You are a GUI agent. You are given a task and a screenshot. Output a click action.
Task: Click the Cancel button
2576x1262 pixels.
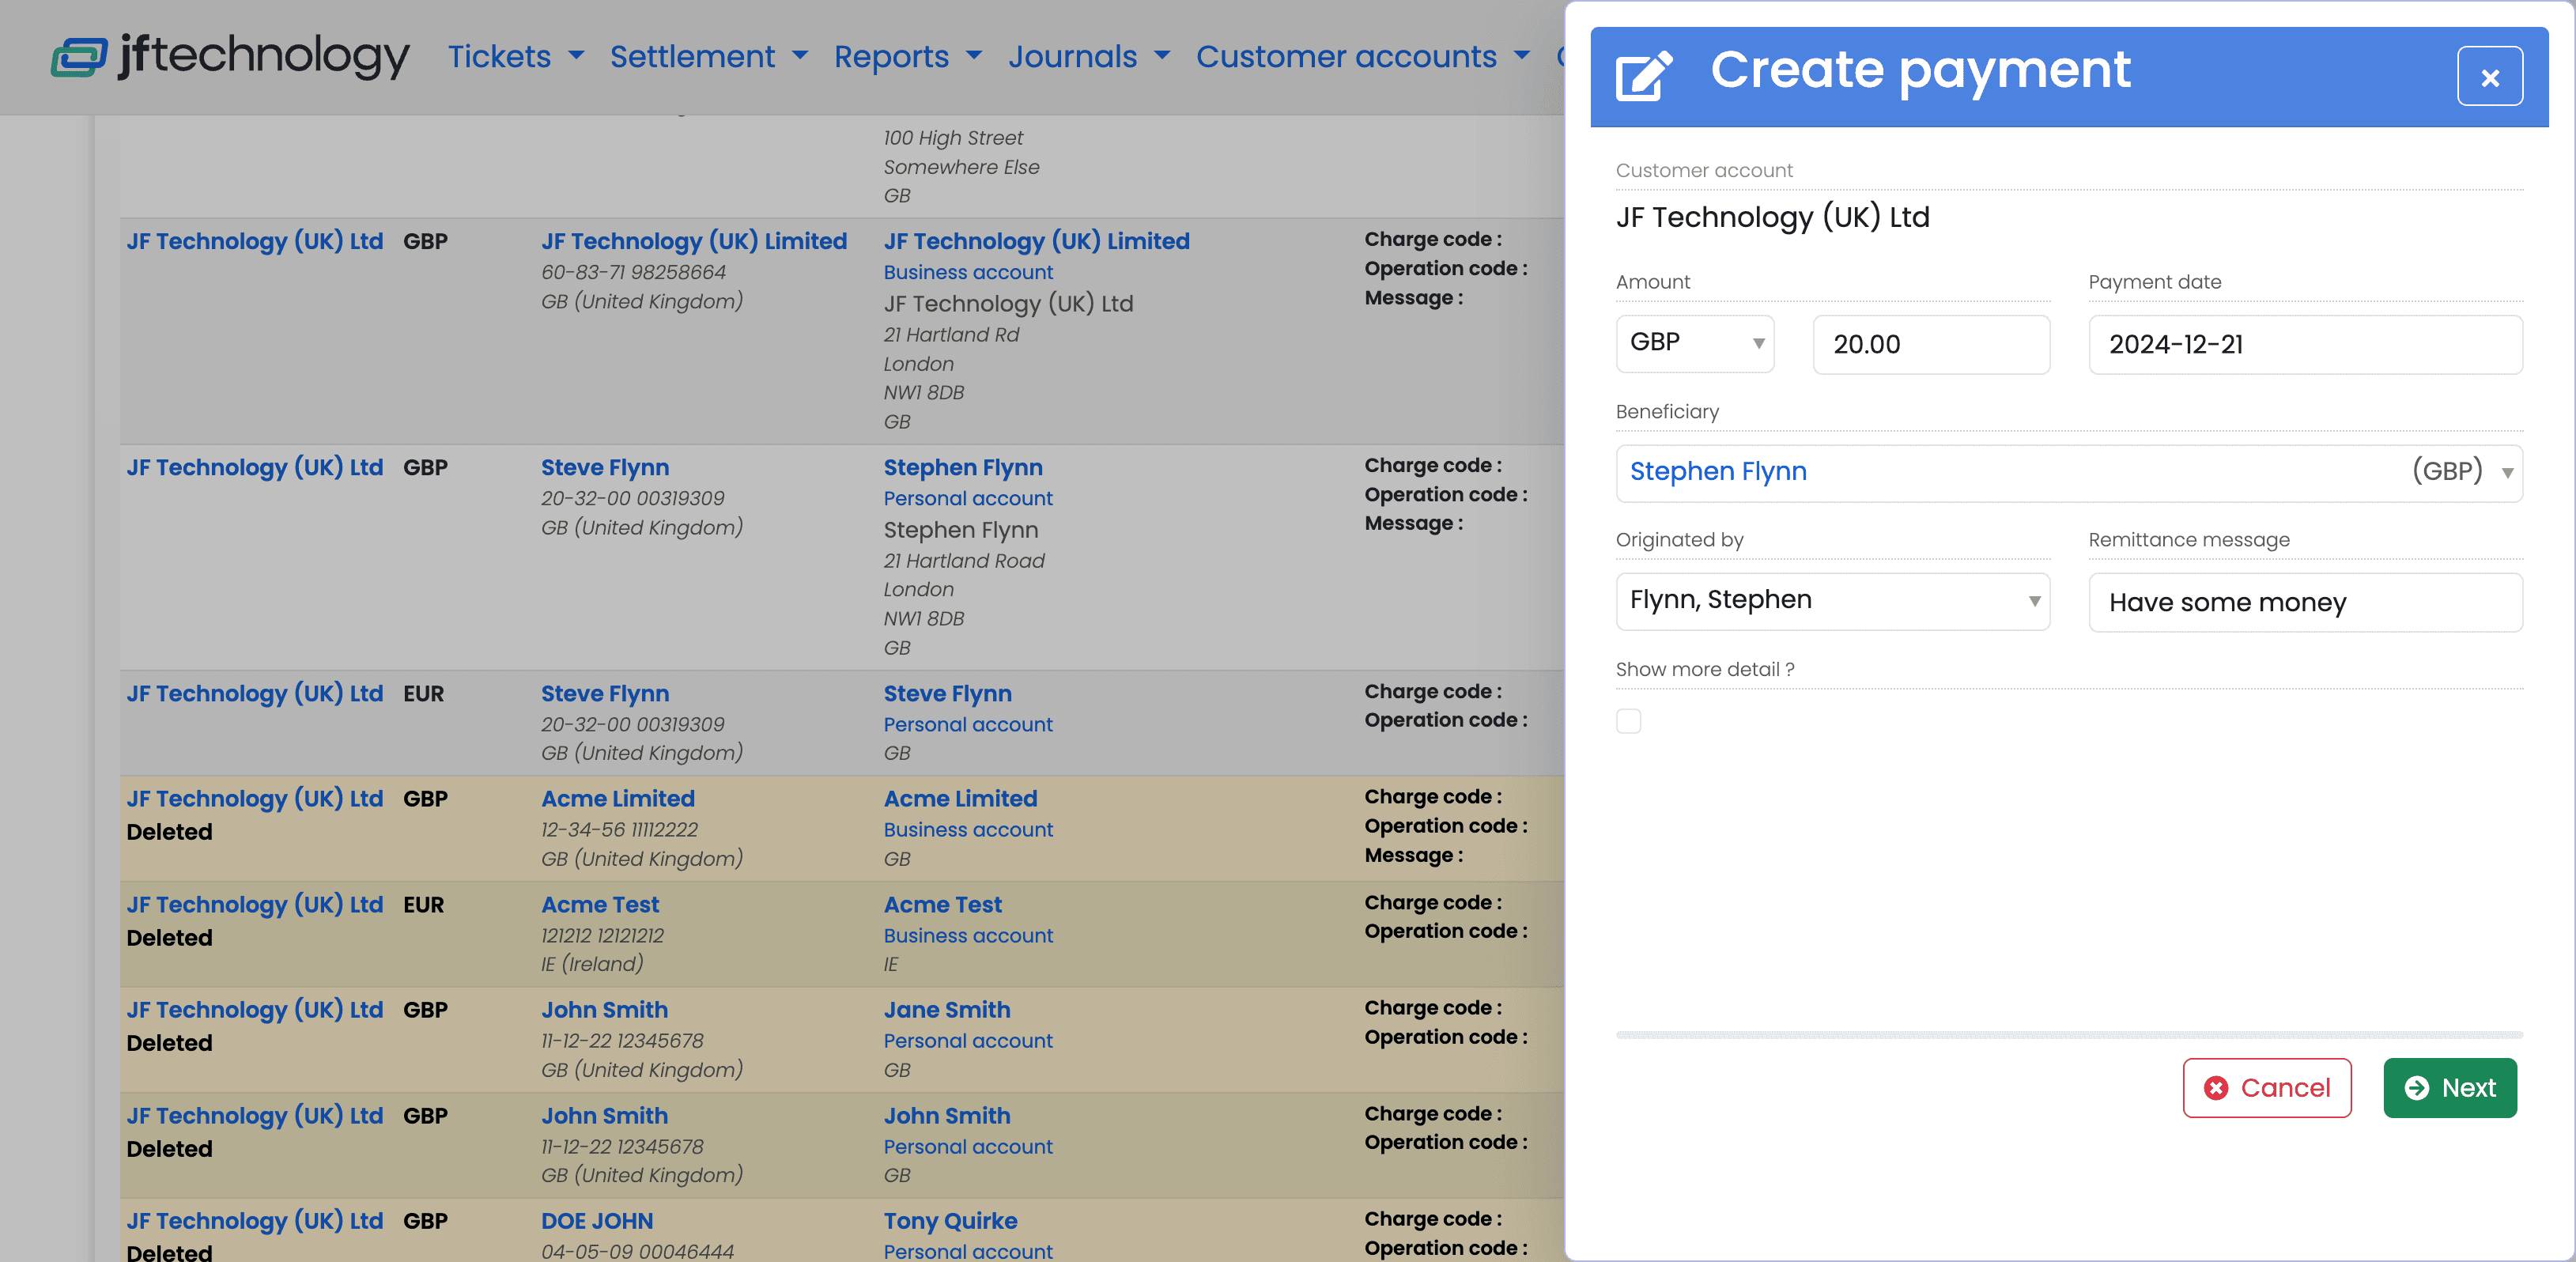2266,1087
